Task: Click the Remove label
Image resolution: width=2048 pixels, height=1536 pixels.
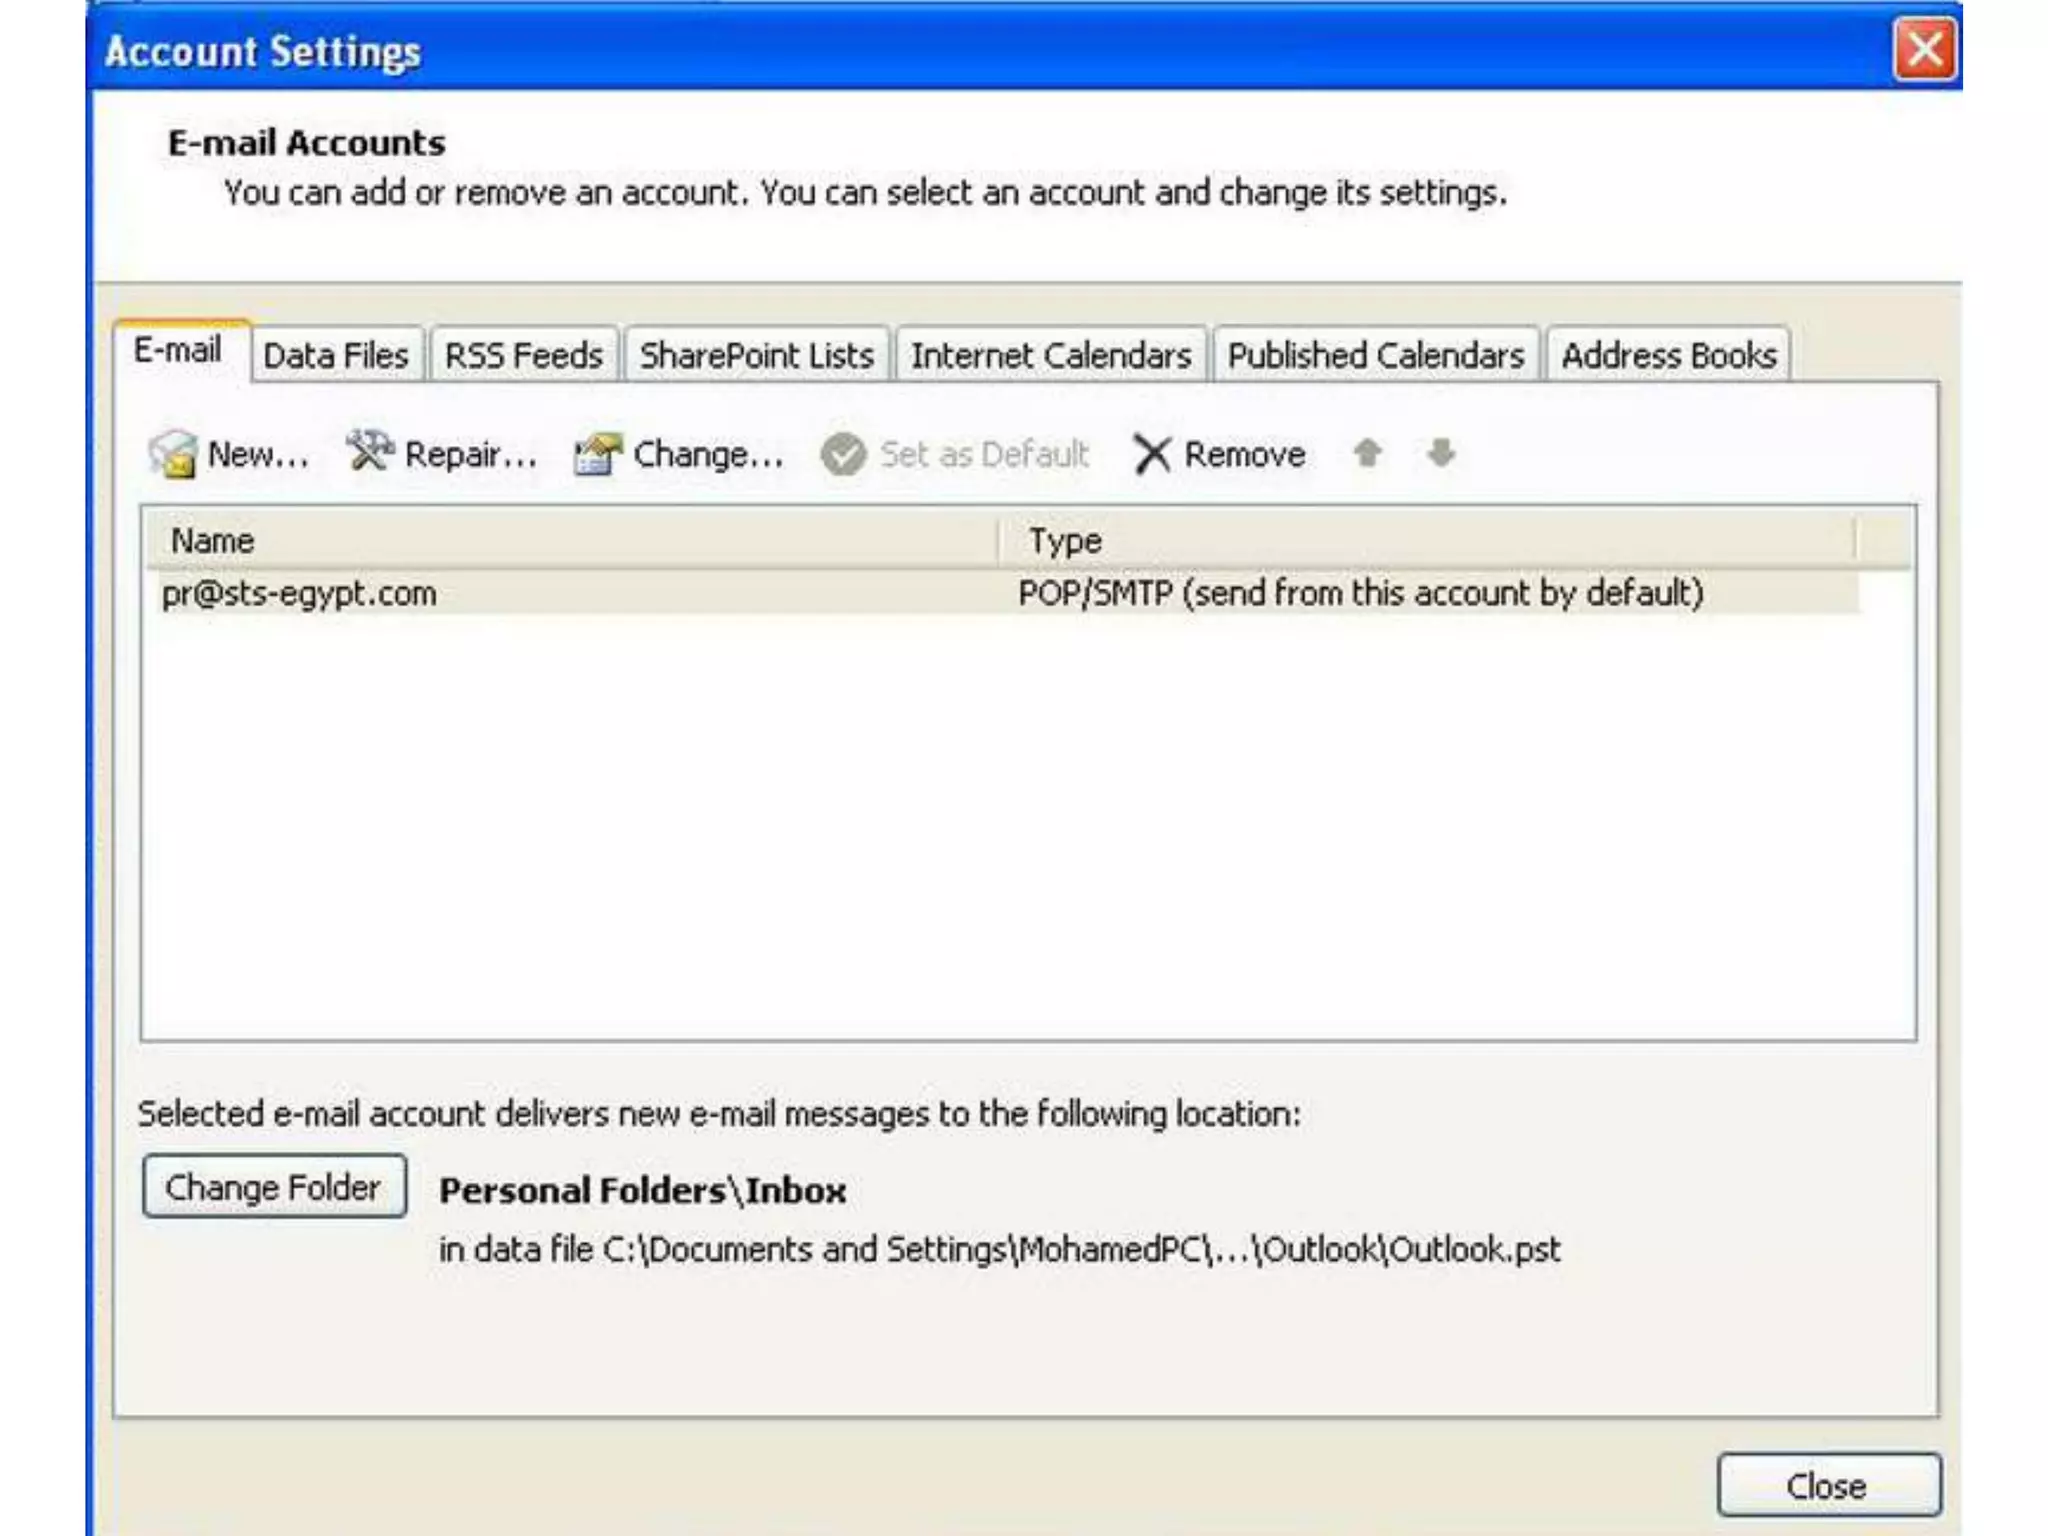Action: point(1245,455)
